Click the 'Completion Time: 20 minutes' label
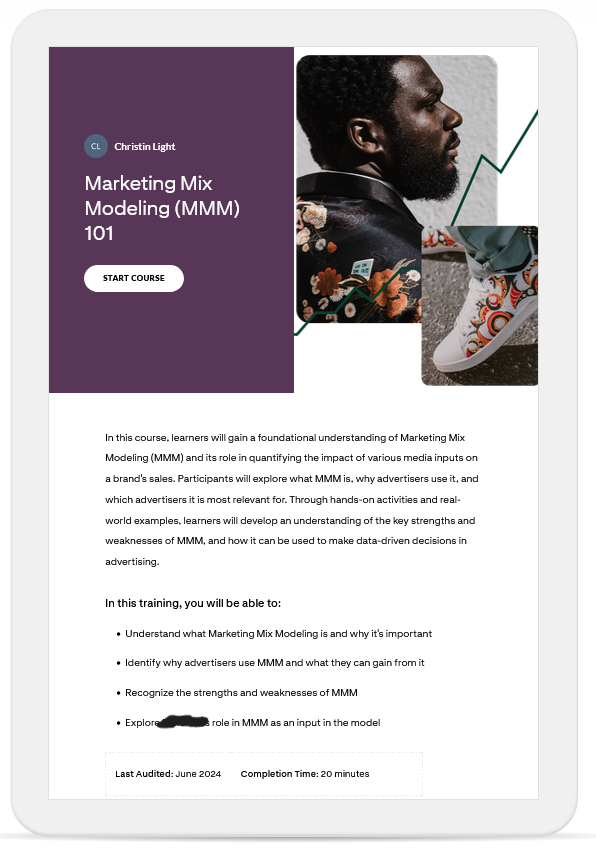This screenshot has width=596, height=858. point(305,774)
